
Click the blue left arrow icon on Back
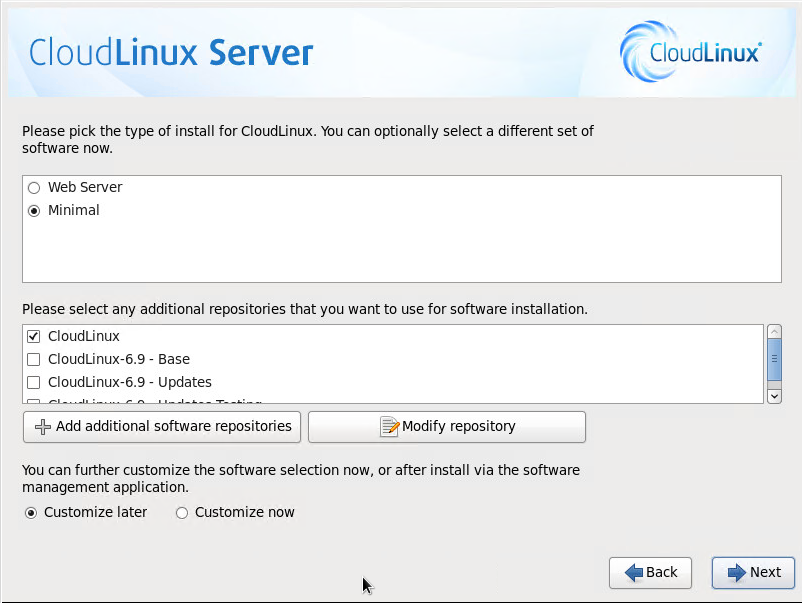(633, 573)
